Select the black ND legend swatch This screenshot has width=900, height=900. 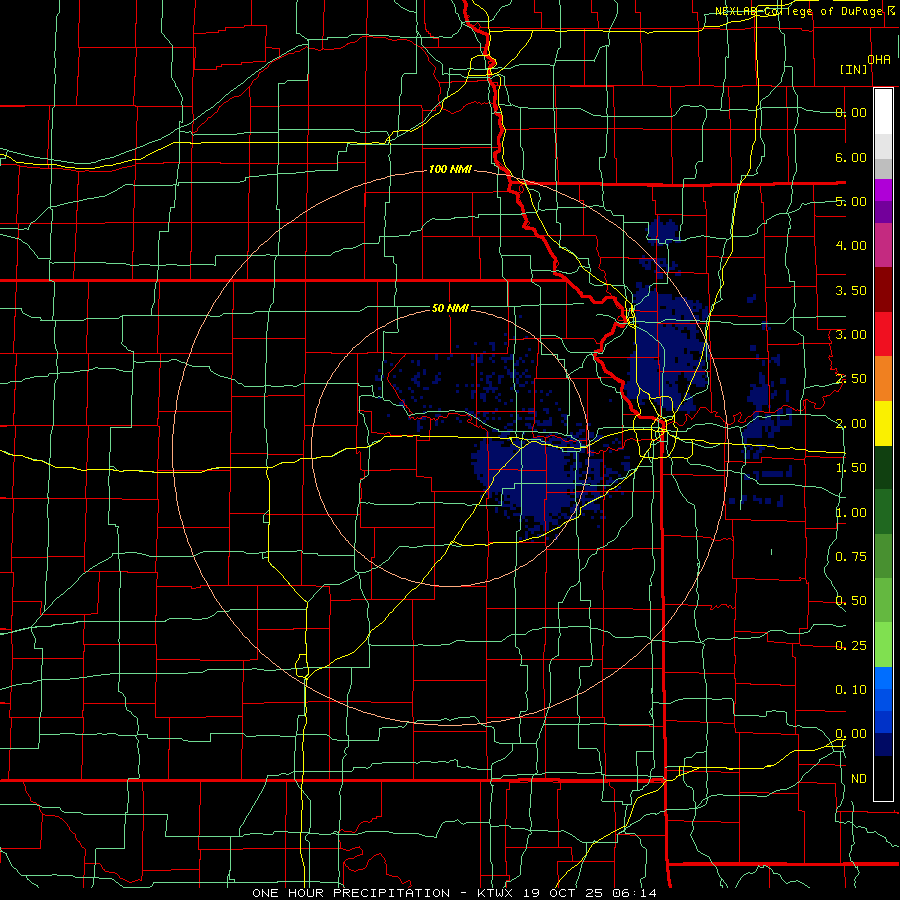(883, 778)
